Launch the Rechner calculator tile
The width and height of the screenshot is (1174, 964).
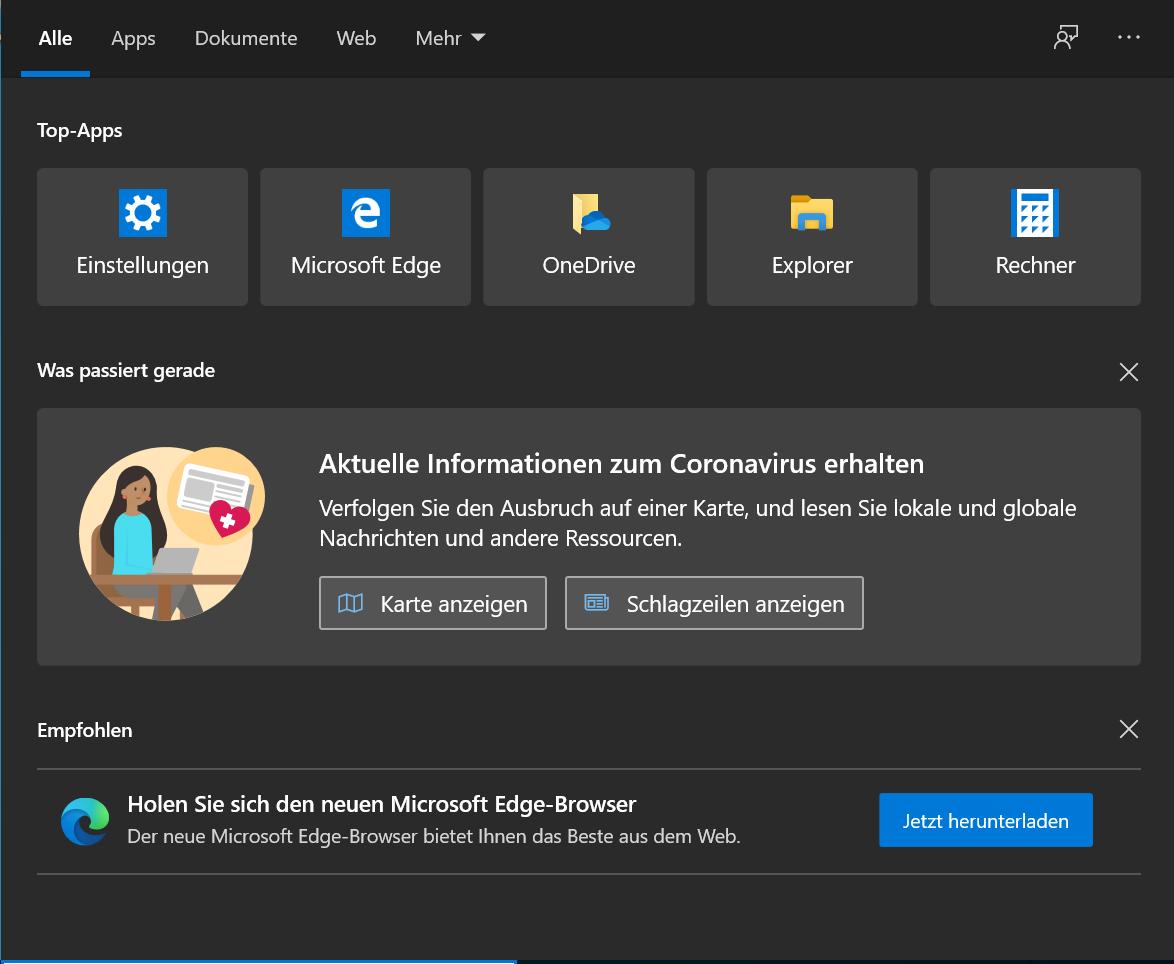[x=1035, y=237]
